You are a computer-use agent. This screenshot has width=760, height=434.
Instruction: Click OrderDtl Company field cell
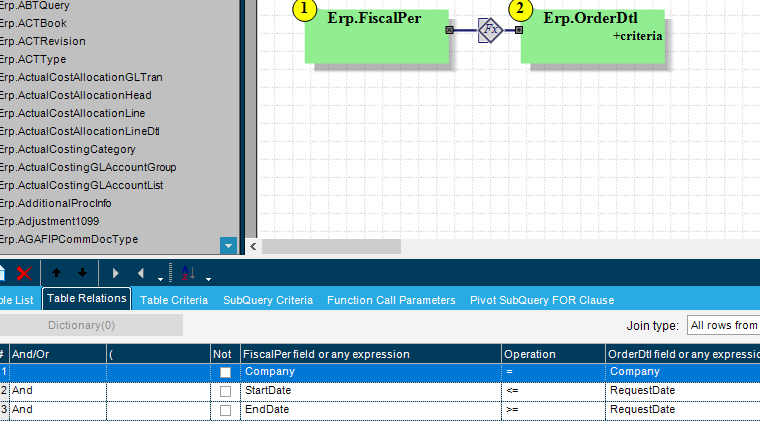coord(683,372)
